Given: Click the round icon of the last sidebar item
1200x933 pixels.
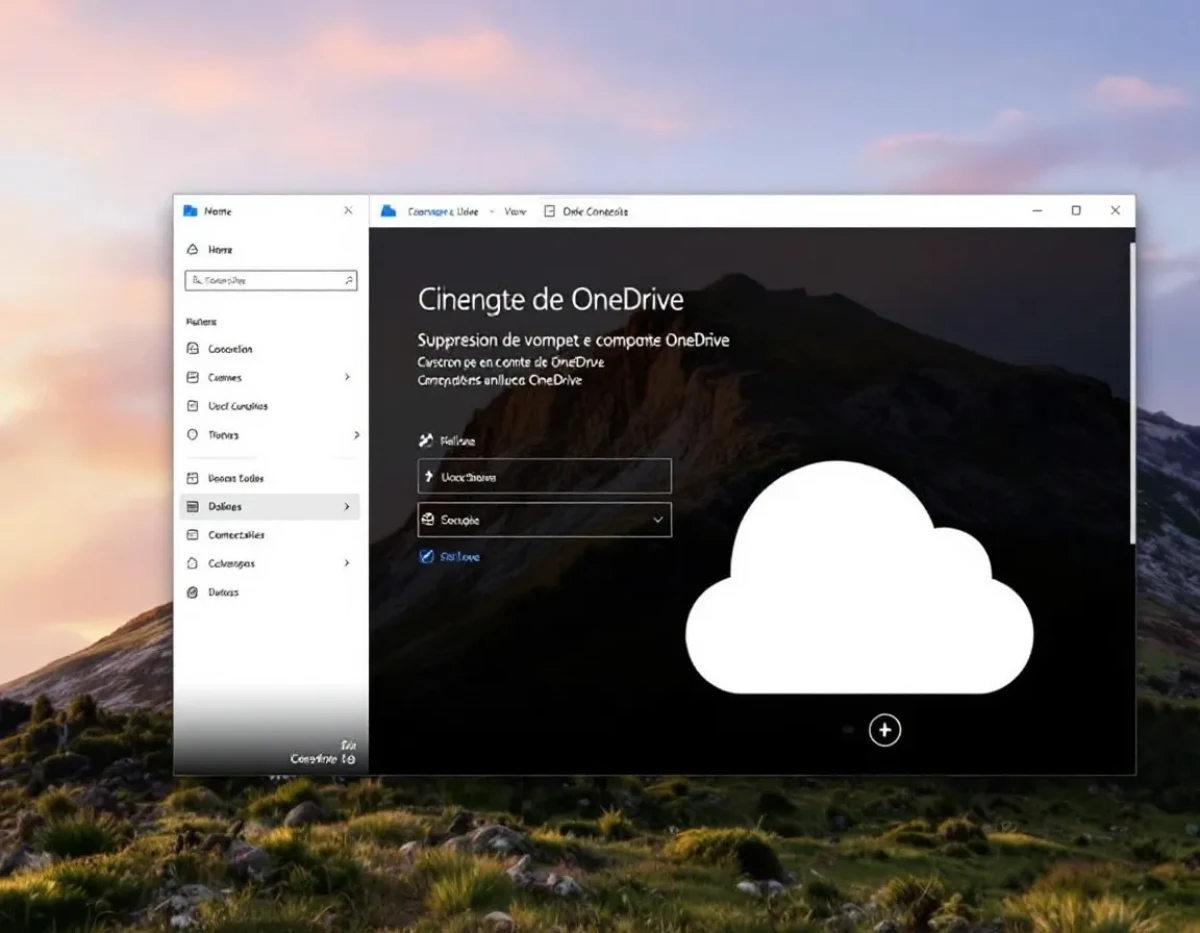Looking at the screenshot, I should click(x=193, y=592).
